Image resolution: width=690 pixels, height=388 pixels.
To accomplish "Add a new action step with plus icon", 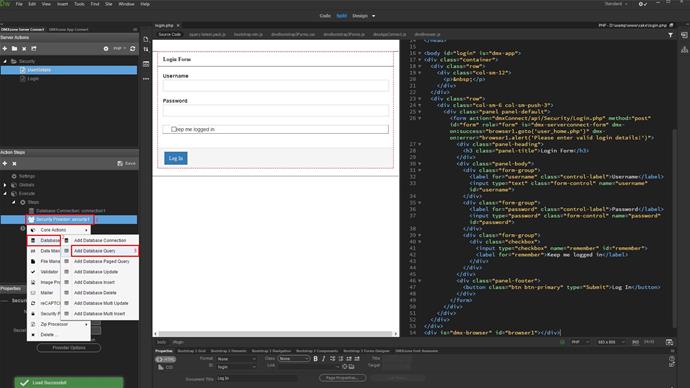I will pyautogui.click(x=5, y=163).
